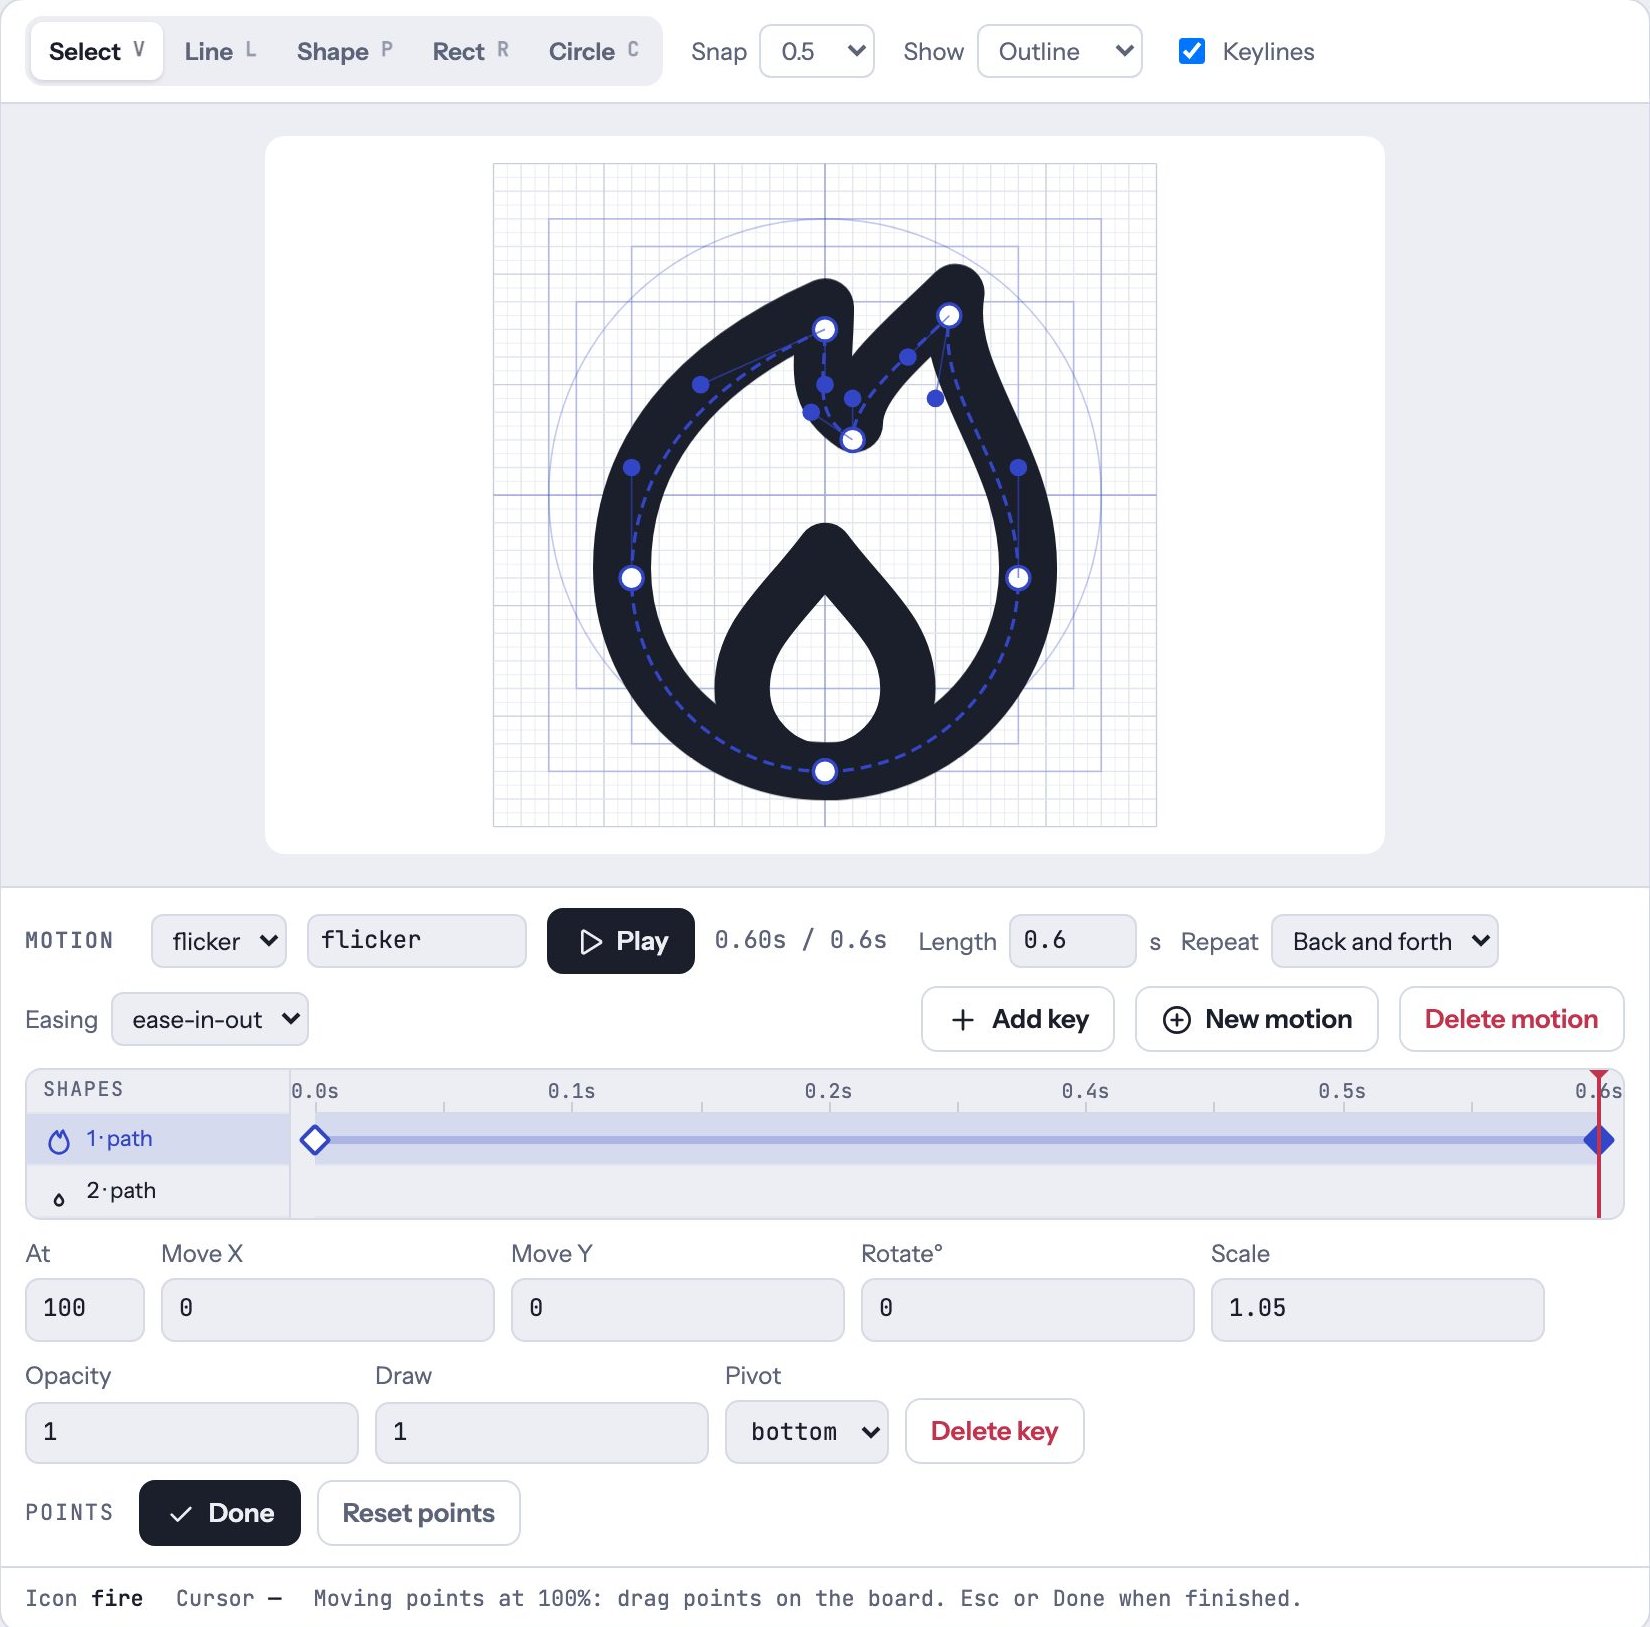Click the end keyframe diamond at 0.6s
Viewport: 1650px width, 1627px height.
1599,1140
